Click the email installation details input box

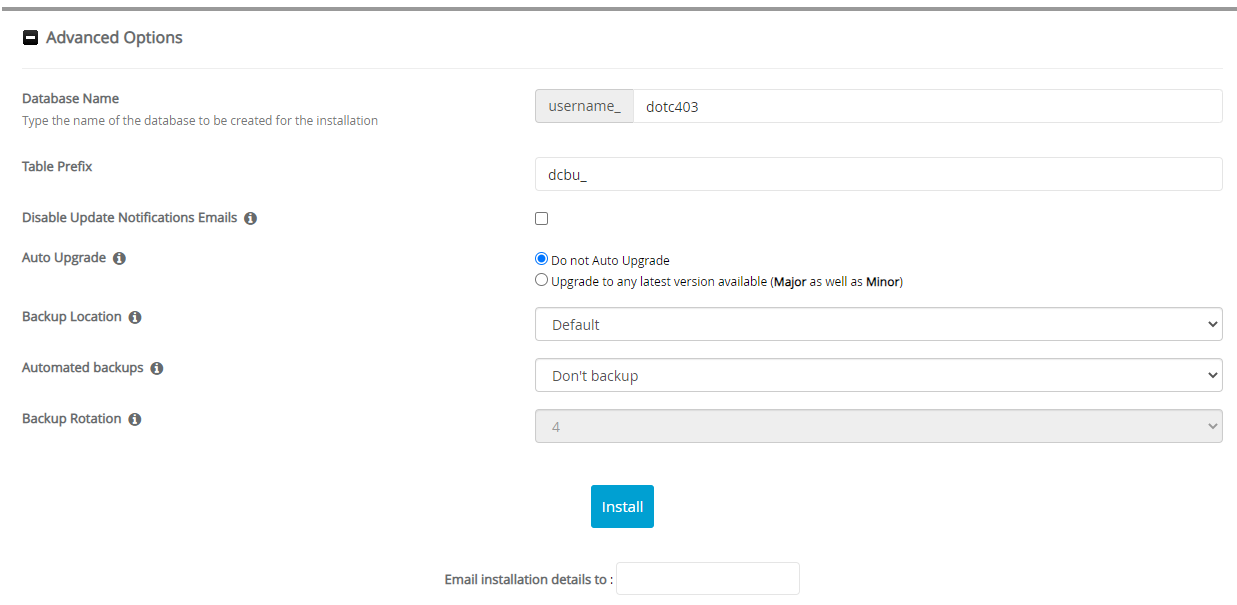click(707, 578)
